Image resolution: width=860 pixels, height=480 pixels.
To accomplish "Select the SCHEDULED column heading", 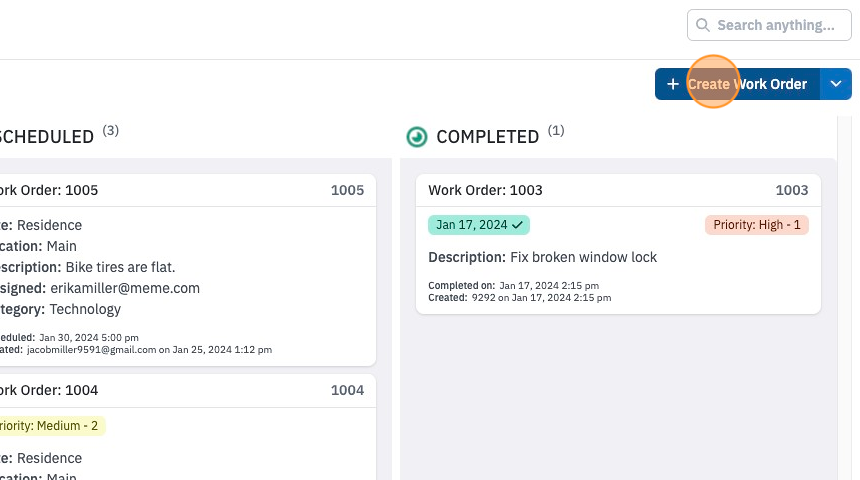I will [47, 137].
